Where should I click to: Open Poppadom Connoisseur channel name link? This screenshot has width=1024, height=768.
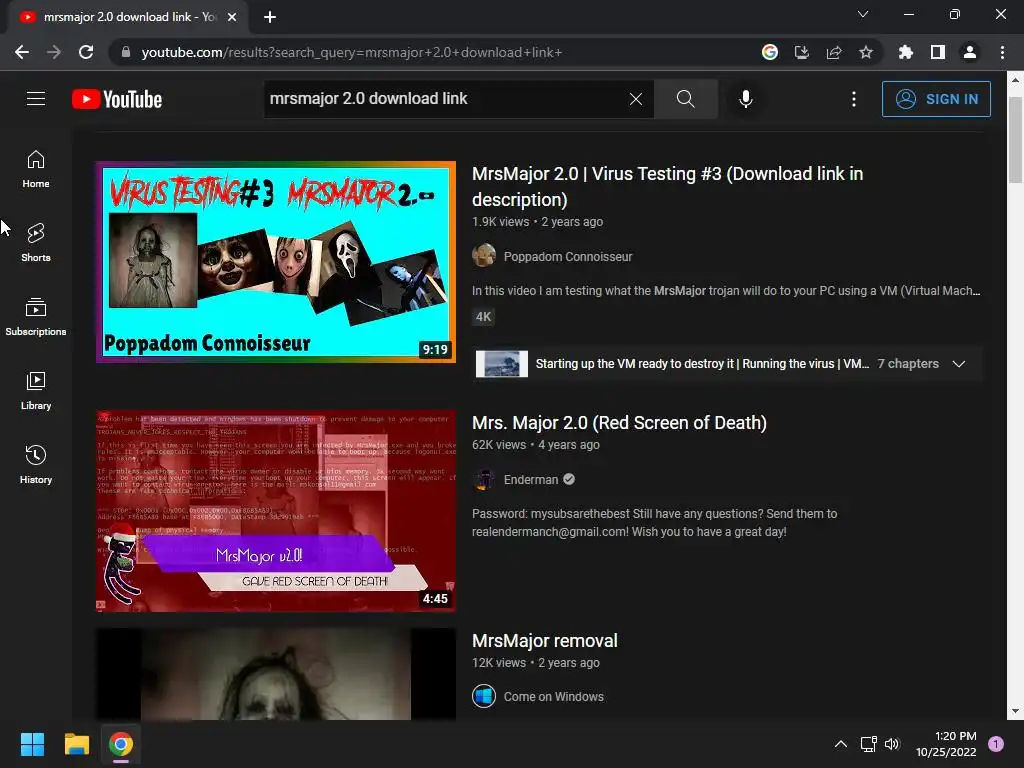[568, 257]
